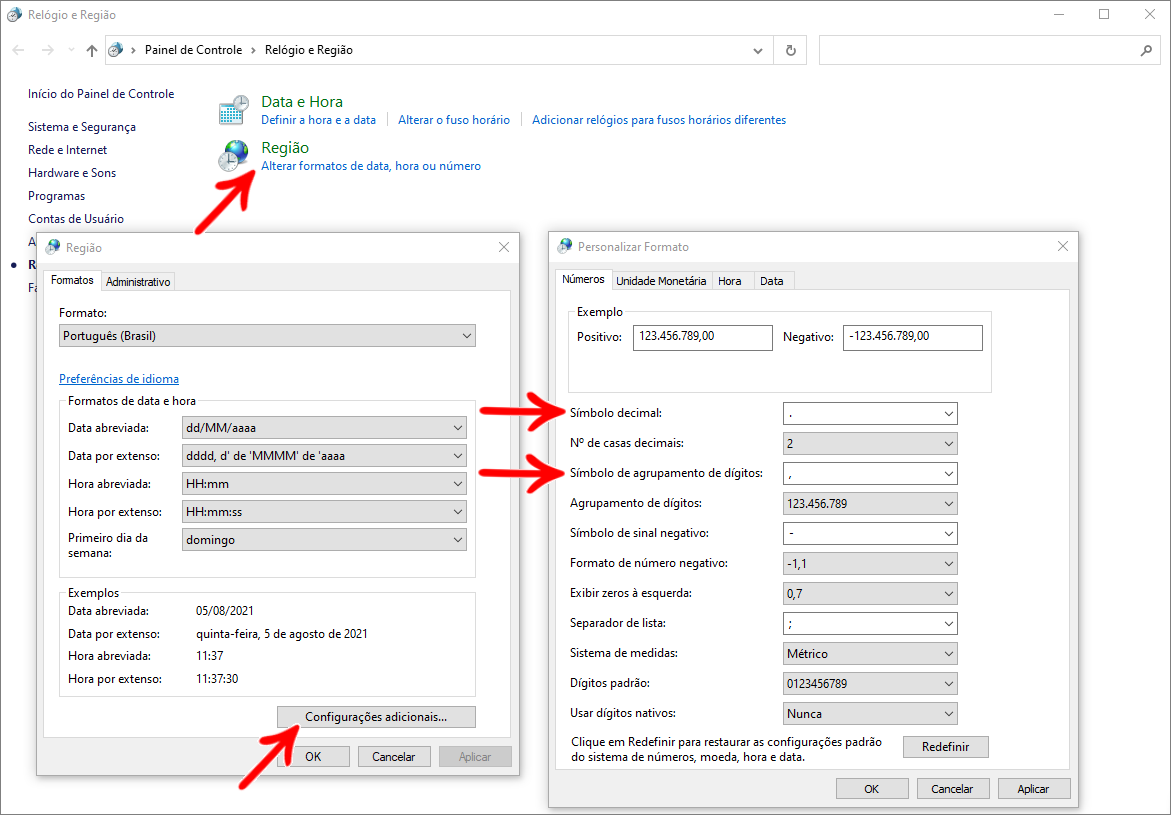The width and height of the screenshot is (1171, 815).
Task: Open Hardware e Sons in sidebar
Action: [x=72, y=173]
